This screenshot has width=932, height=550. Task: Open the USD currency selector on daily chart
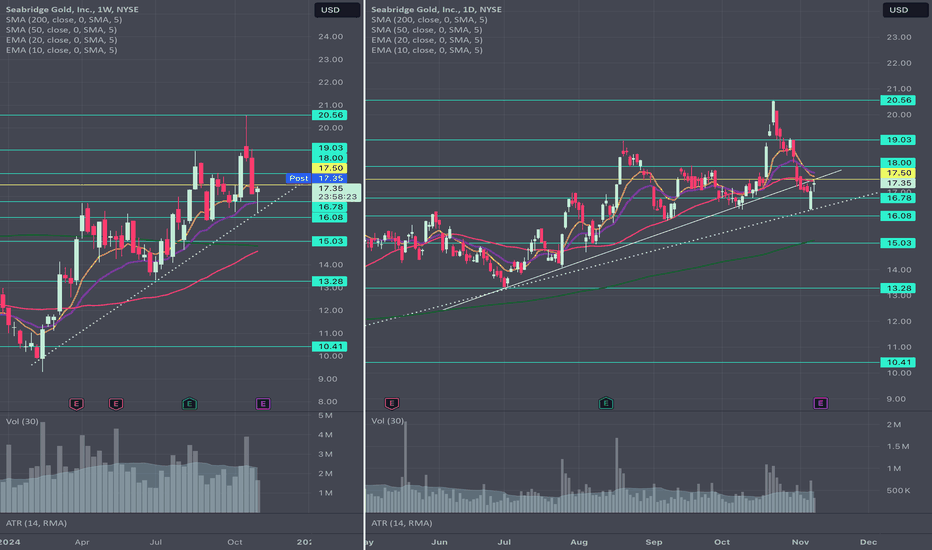pyautogui.click(x=904, y=10)
